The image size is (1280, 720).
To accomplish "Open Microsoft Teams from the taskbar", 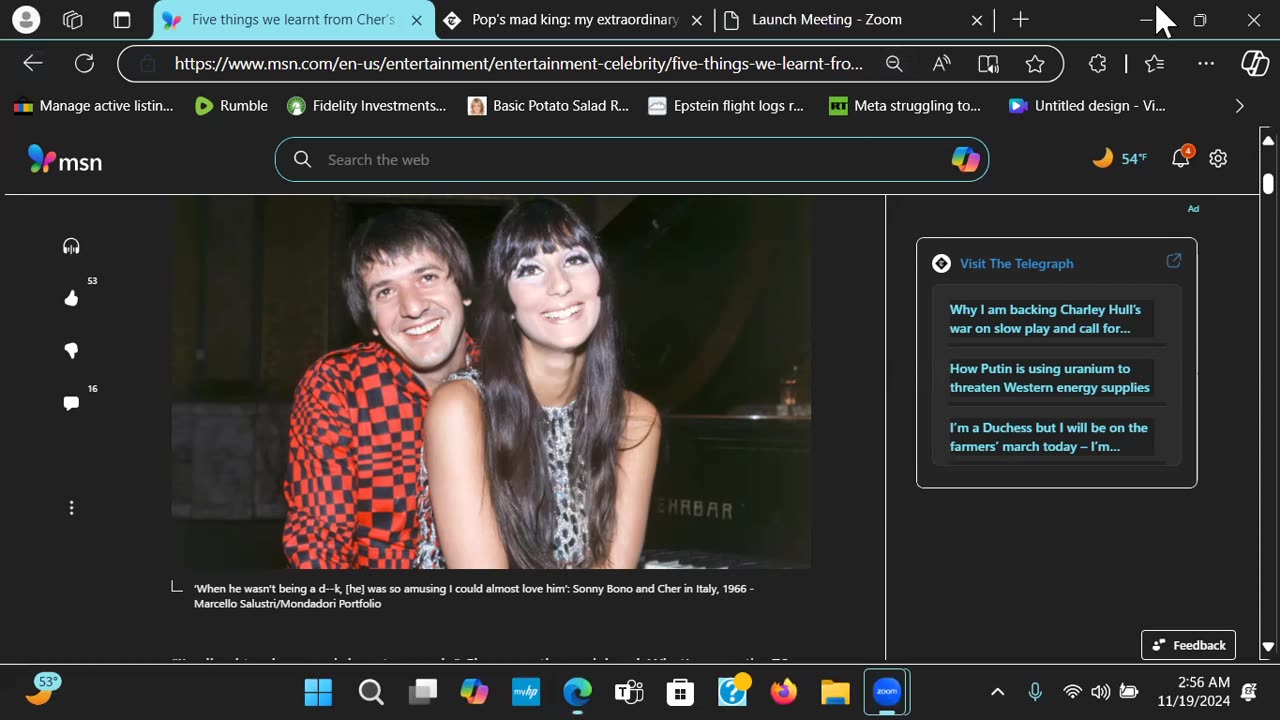I will pyautogui.click(x=629, y=692).
